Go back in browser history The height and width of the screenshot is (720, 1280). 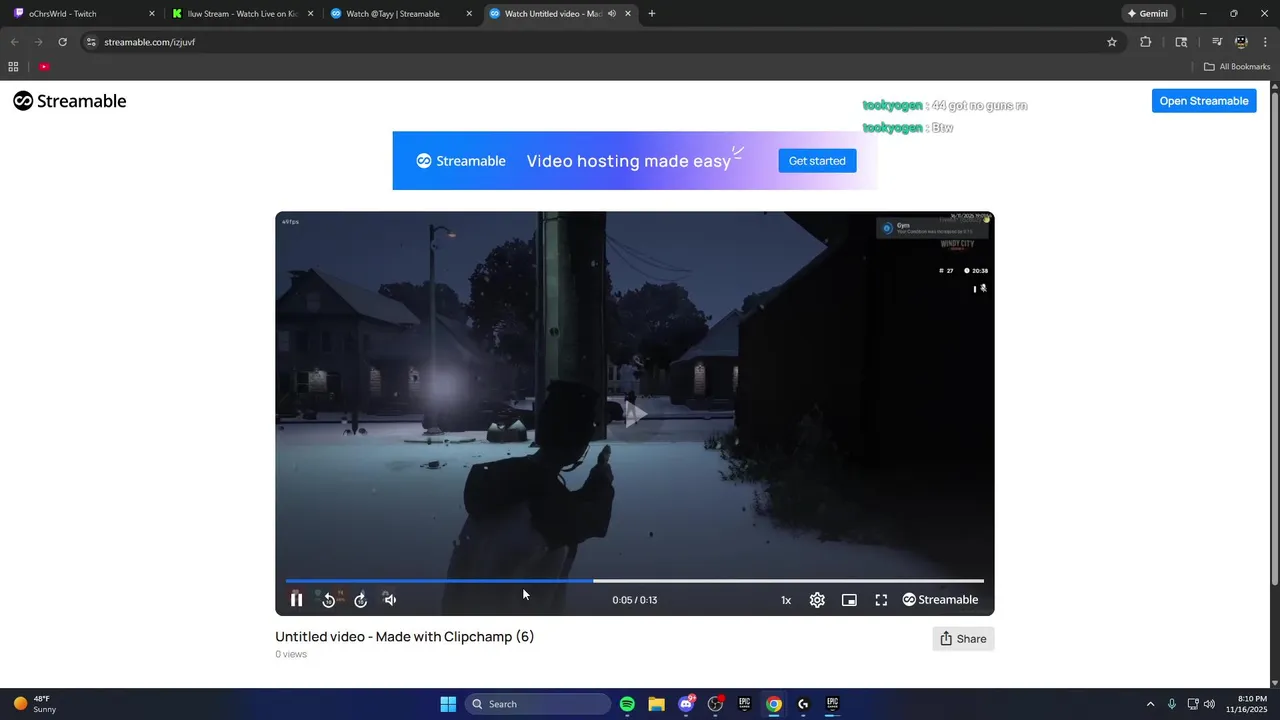pyautogui.click(x=14, y=42)
